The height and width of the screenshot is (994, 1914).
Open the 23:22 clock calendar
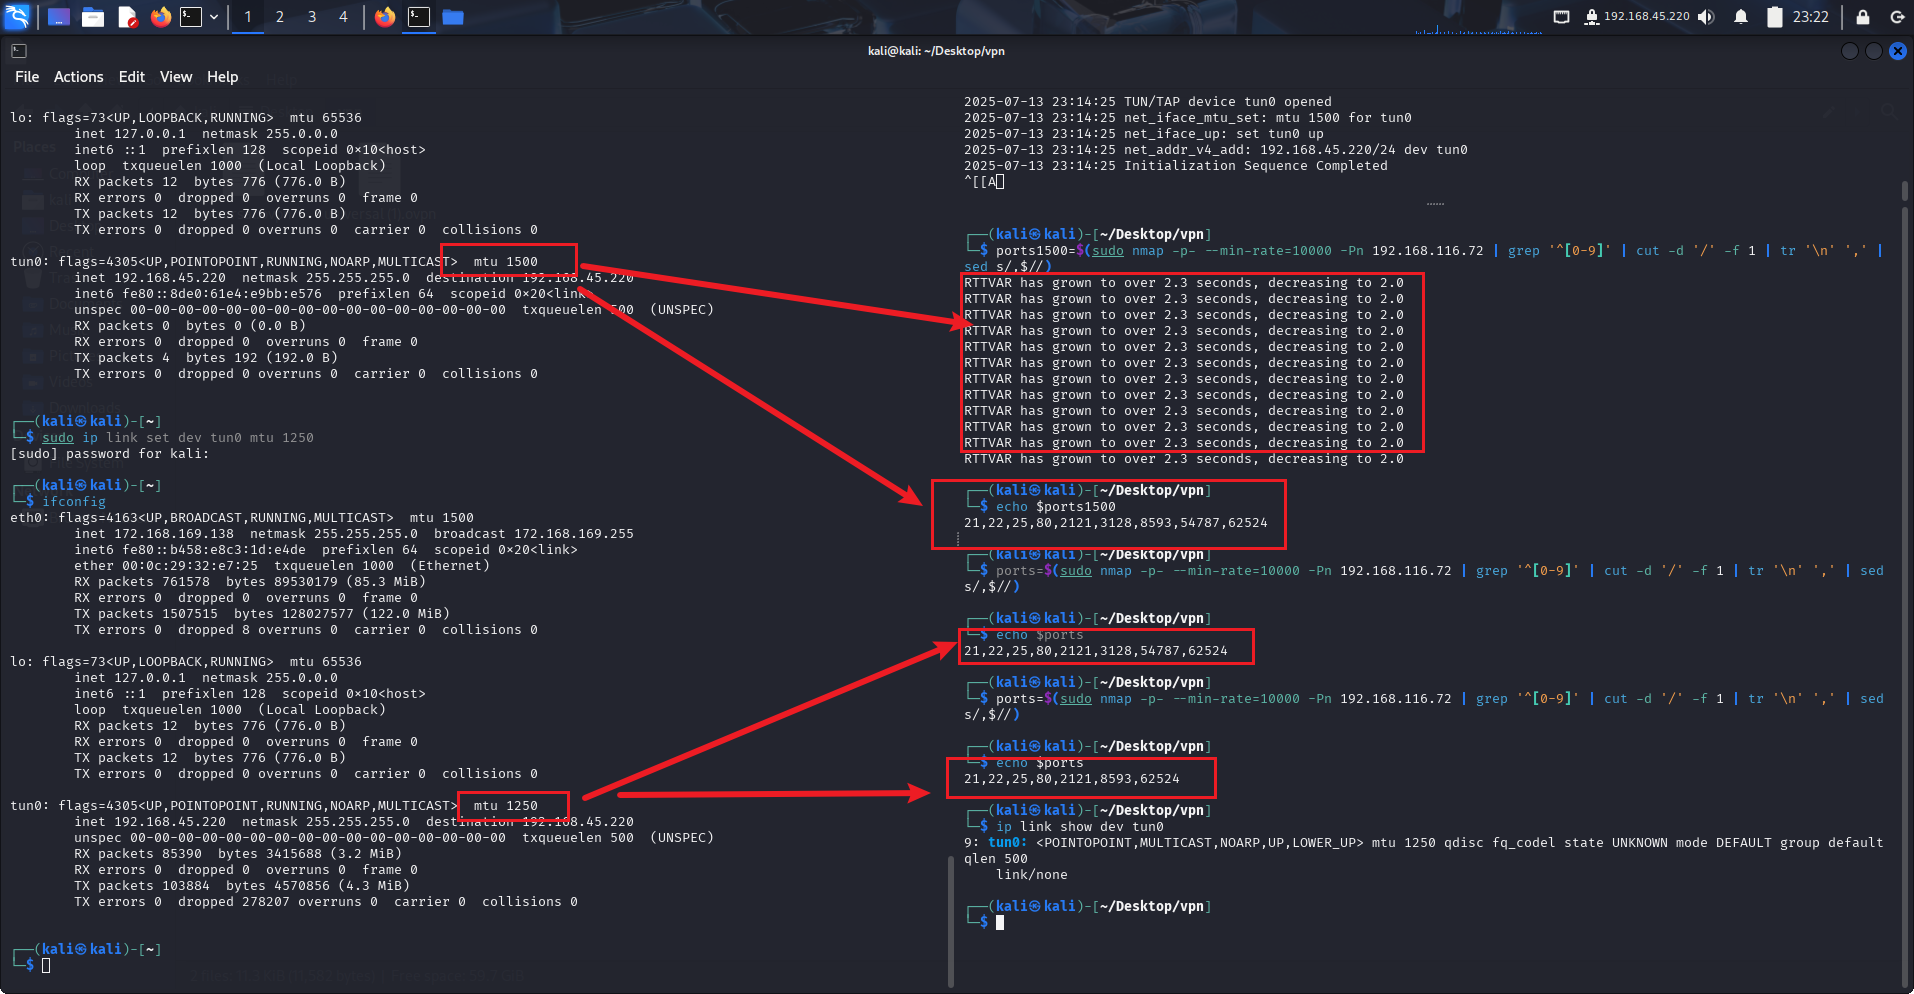pos(1810,17)
